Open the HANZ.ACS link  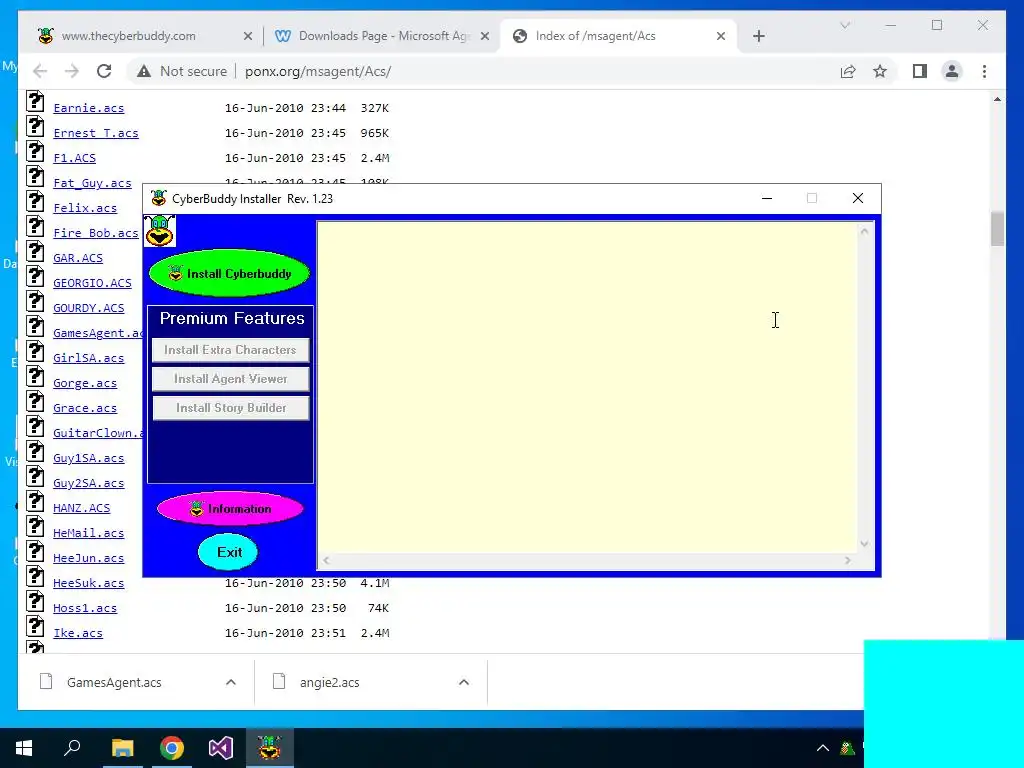click(x=82, y=508)
